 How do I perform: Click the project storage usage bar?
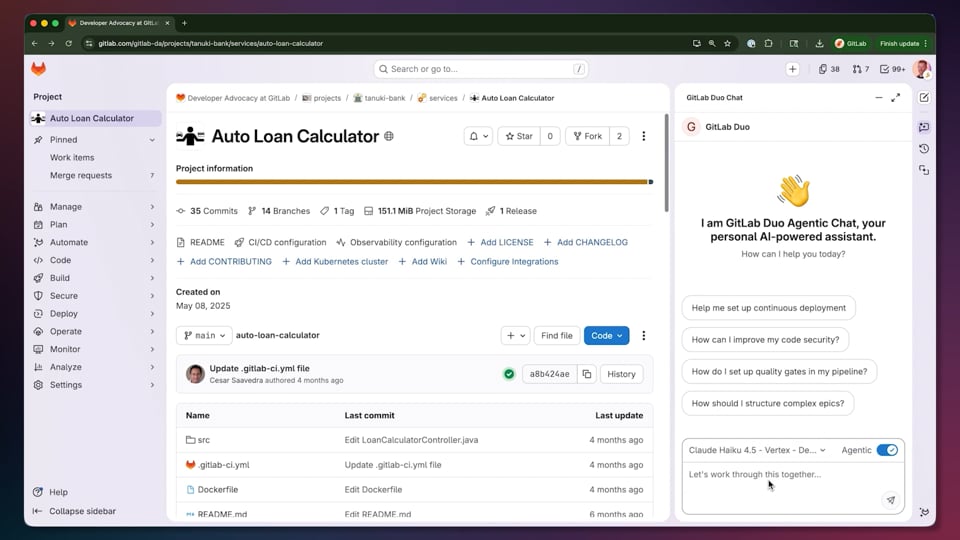414,182
